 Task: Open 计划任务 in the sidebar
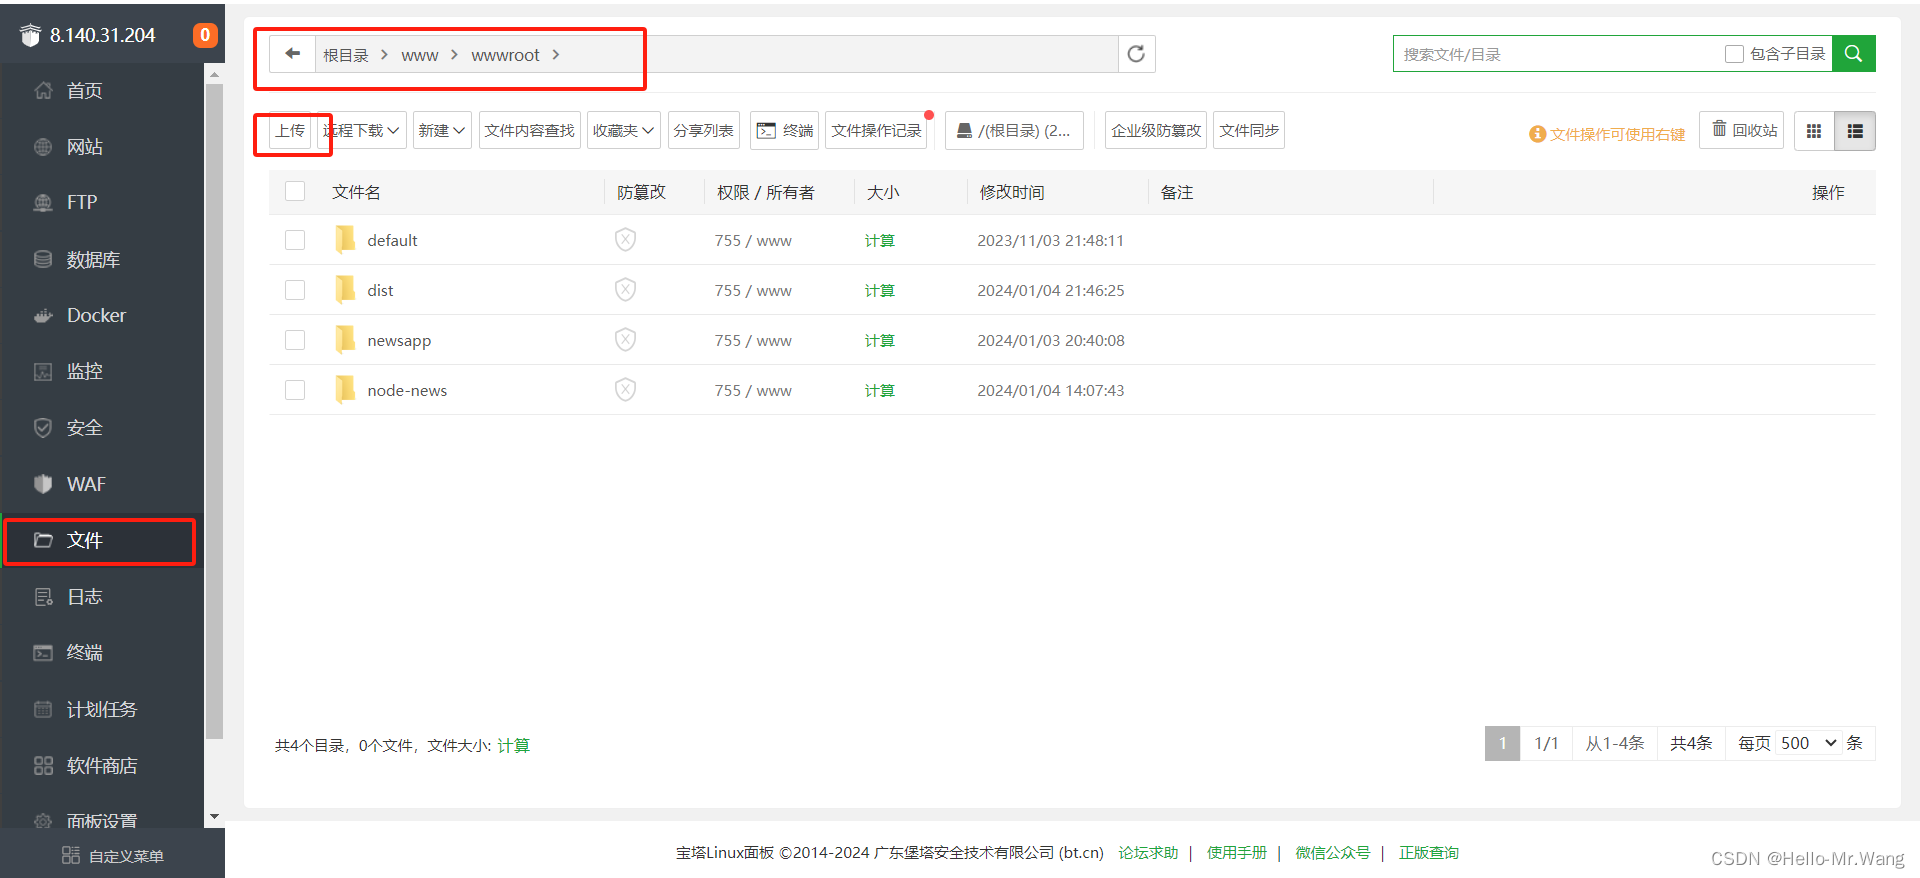(102, 710)
